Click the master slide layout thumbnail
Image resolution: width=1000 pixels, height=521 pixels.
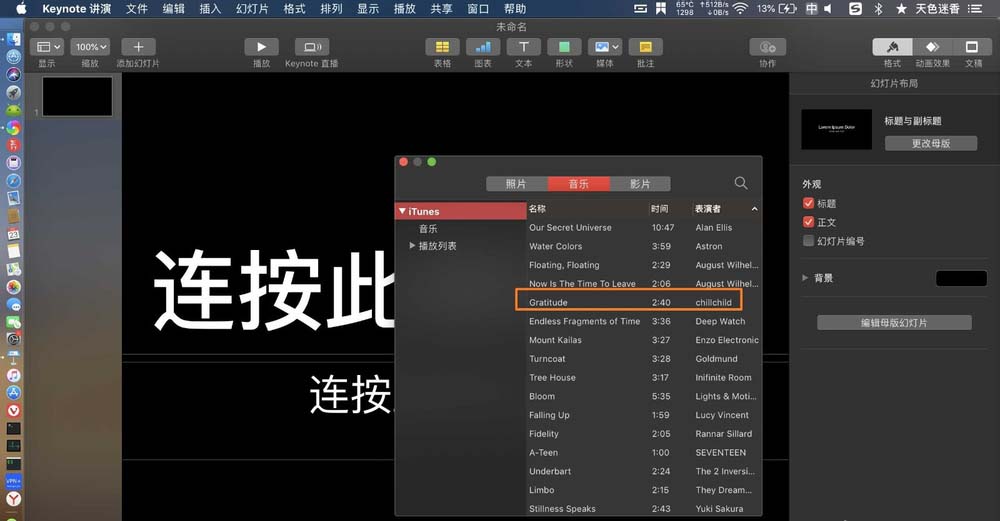[x=836, y=129]
